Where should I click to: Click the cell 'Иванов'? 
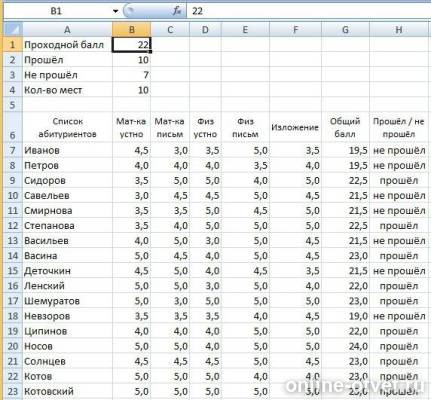pyautogui.click(x=67, y=150)
